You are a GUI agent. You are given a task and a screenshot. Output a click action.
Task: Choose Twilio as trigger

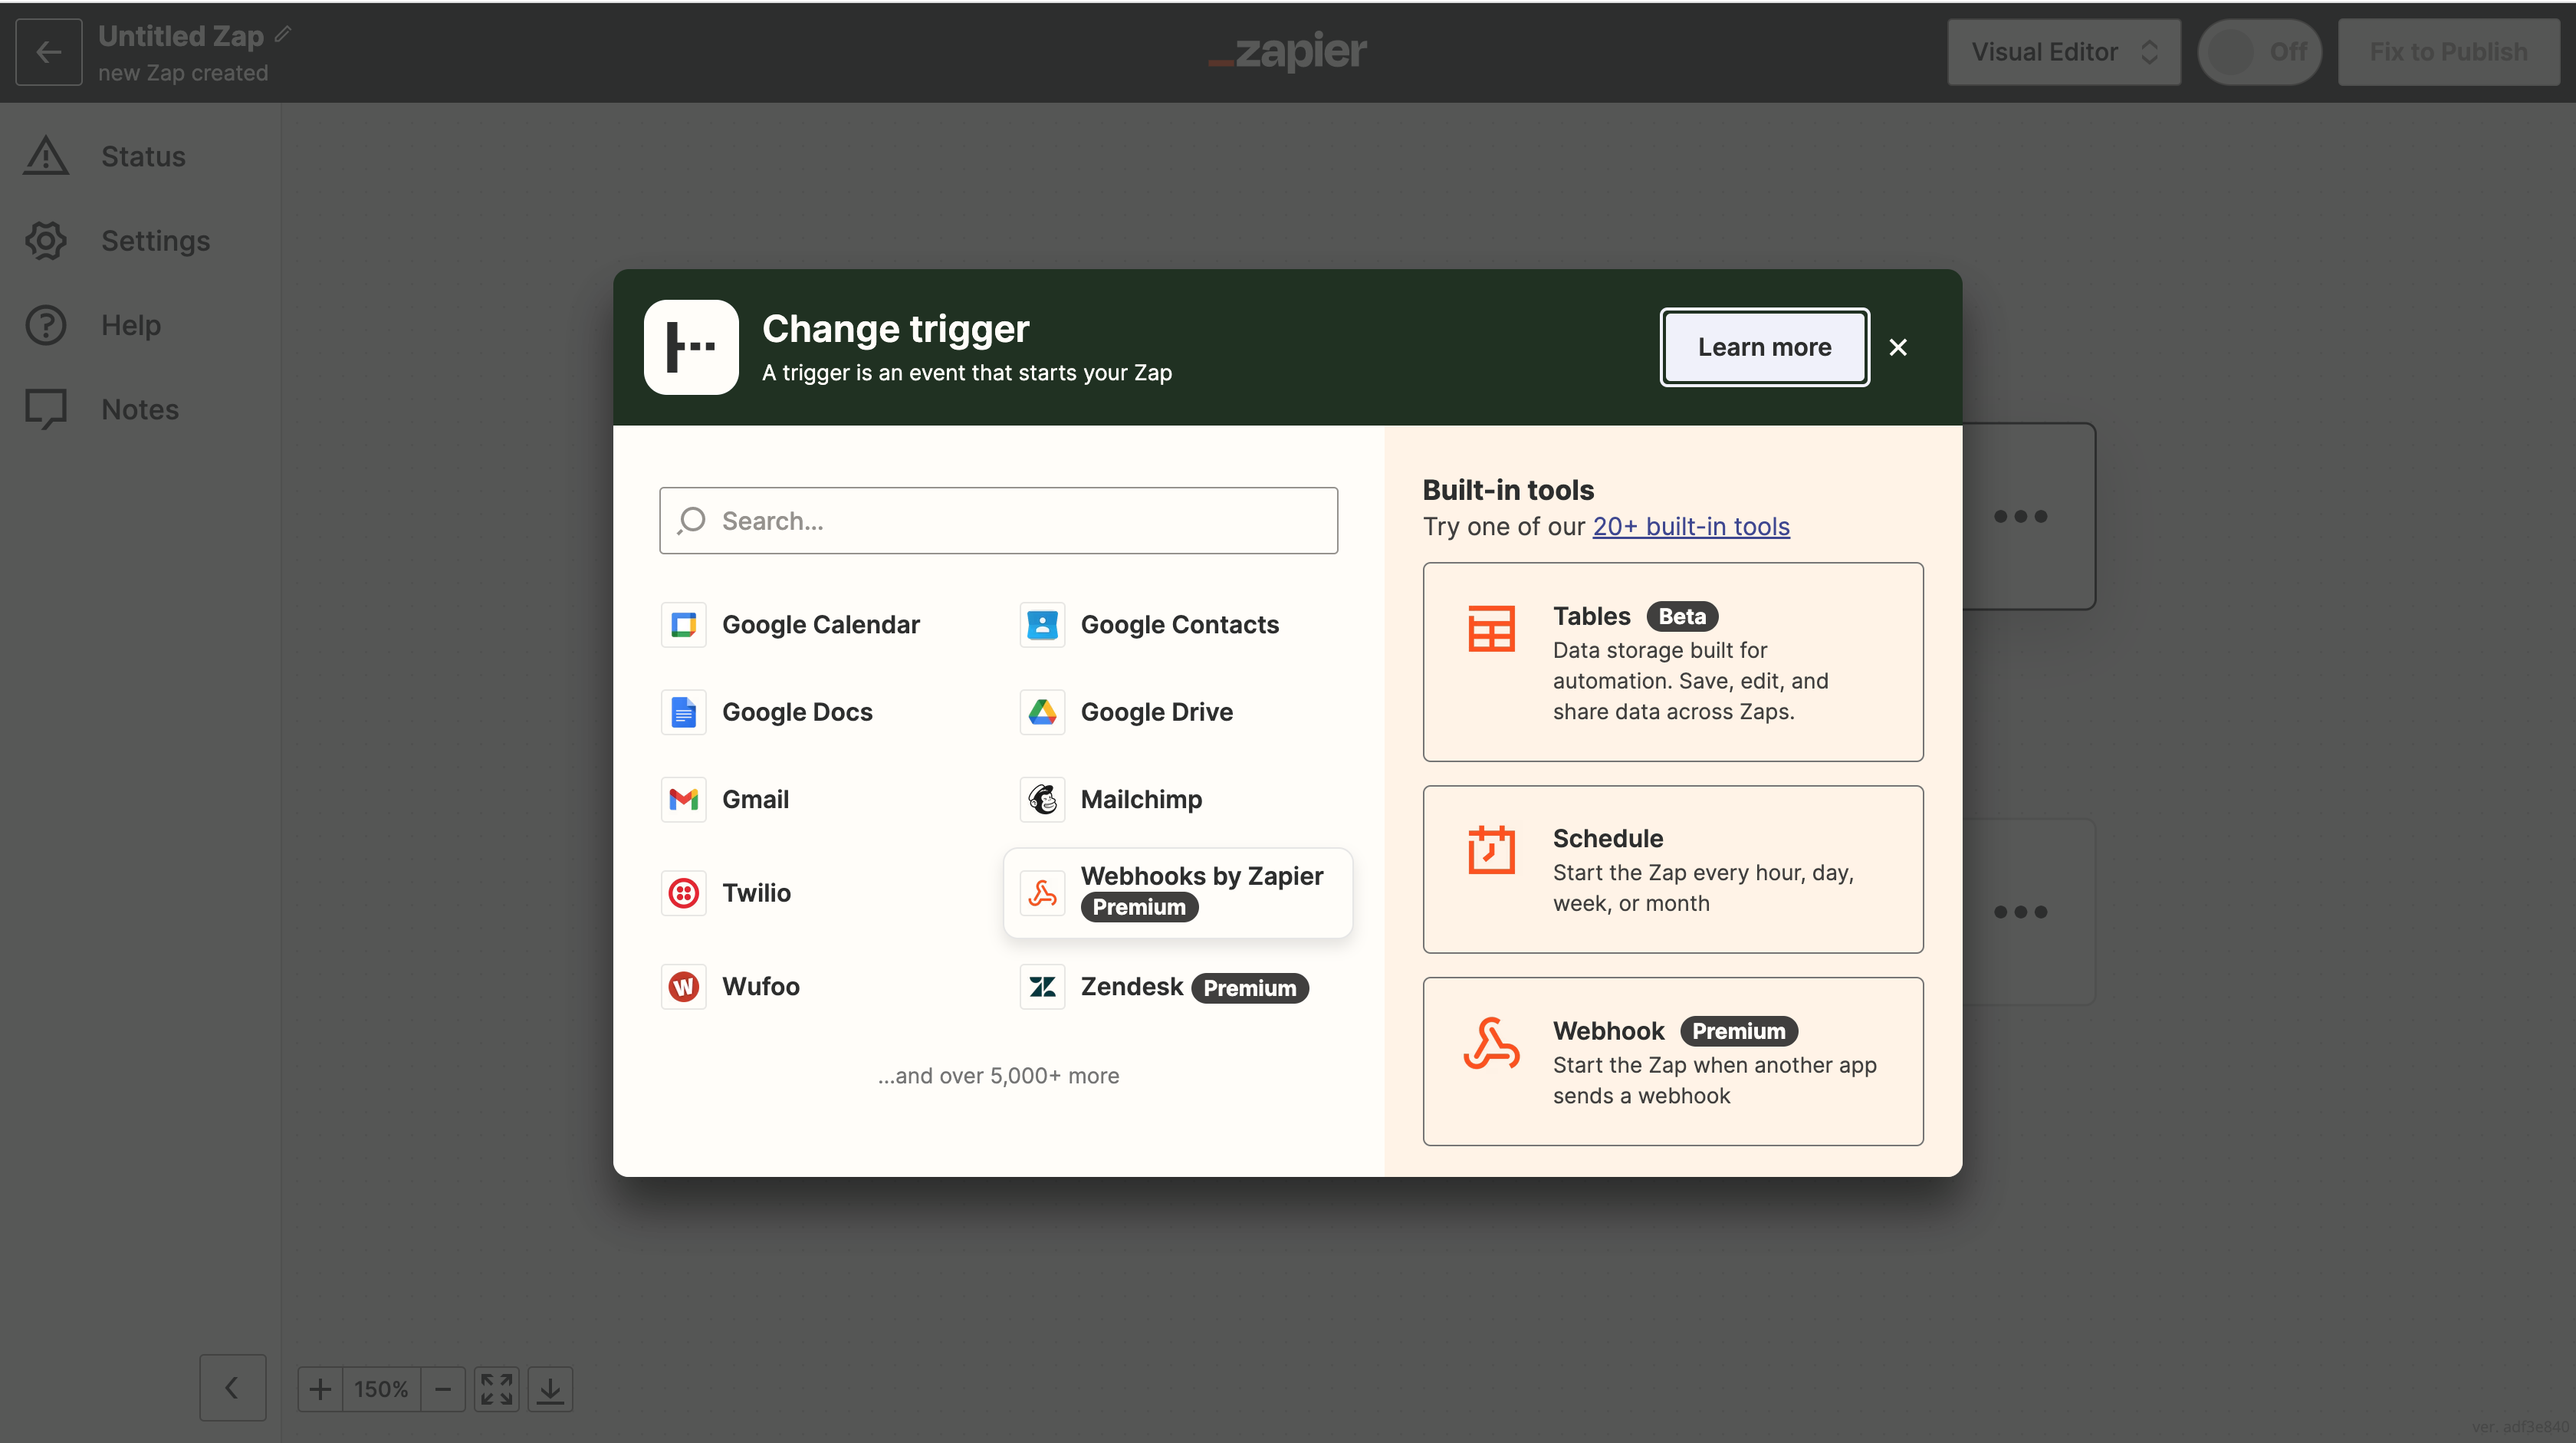(820, 893)
